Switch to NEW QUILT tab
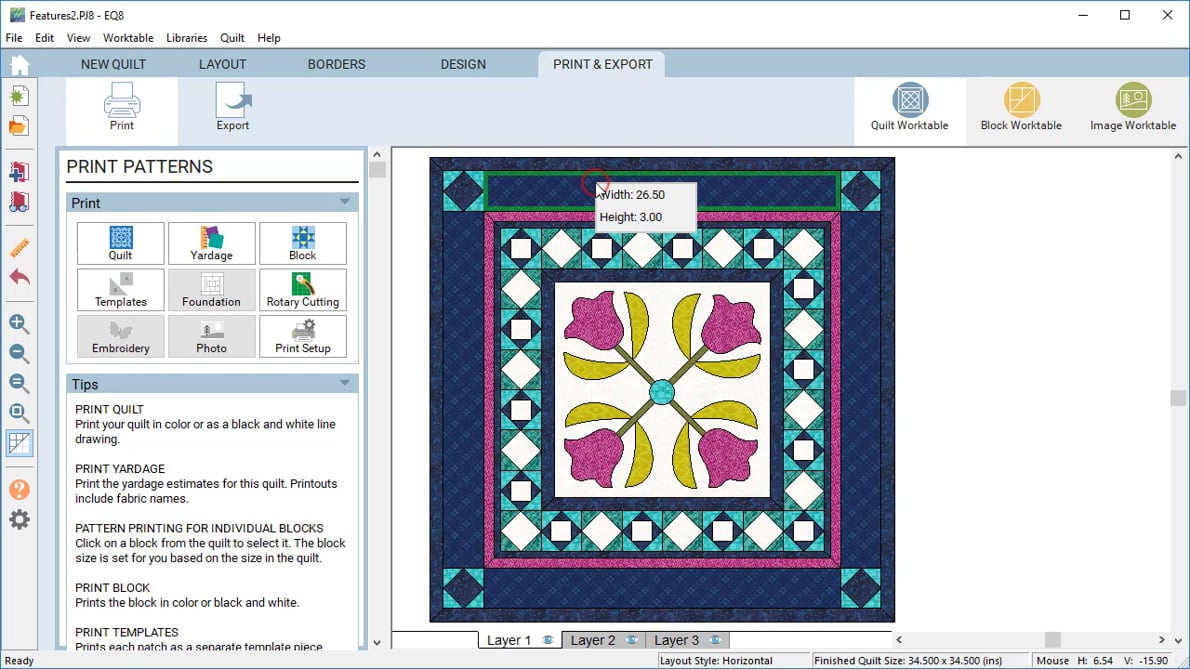This screenshot has width=1190, height=669. point(113,64)
